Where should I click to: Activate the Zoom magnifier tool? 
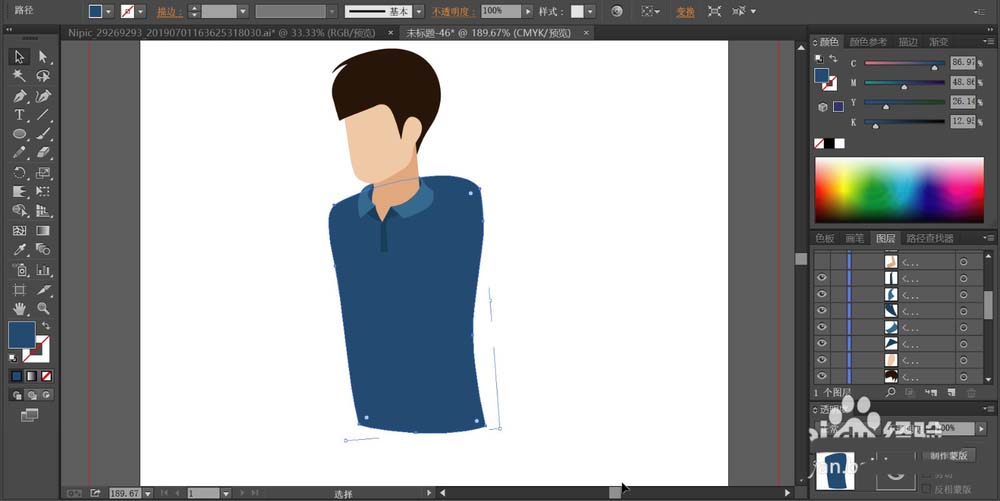[x=43, y=308]
